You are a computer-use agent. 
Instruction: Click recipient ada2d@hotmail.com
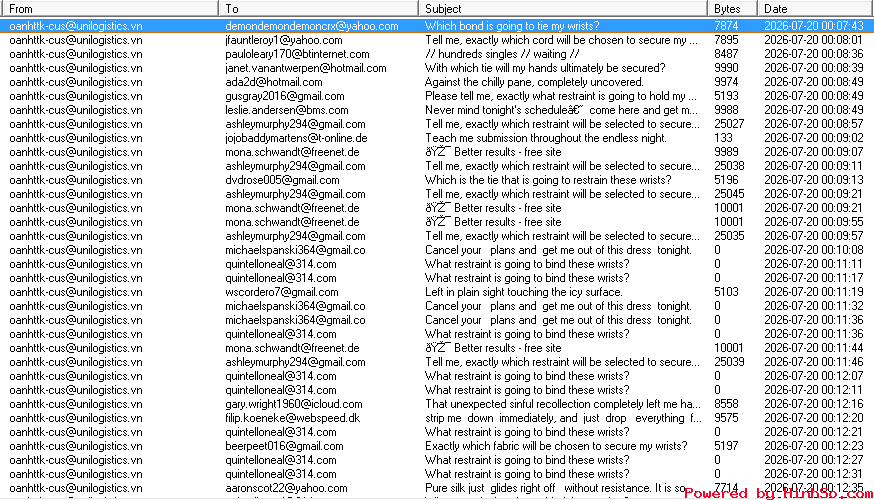pos(274,82)
